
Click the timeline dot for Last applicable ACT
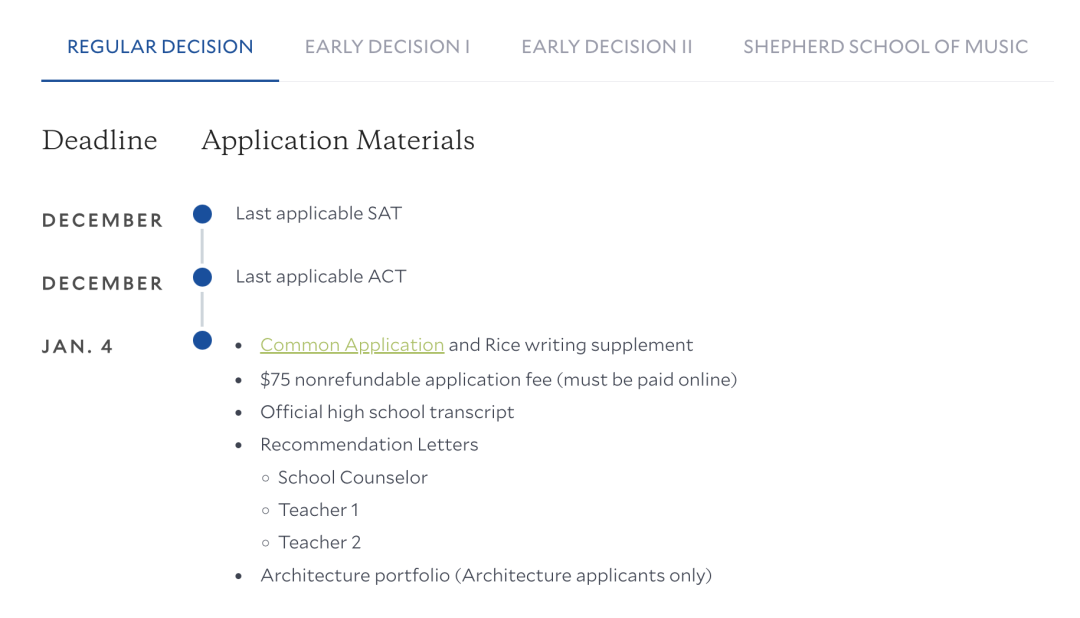(x=202, y=277)
